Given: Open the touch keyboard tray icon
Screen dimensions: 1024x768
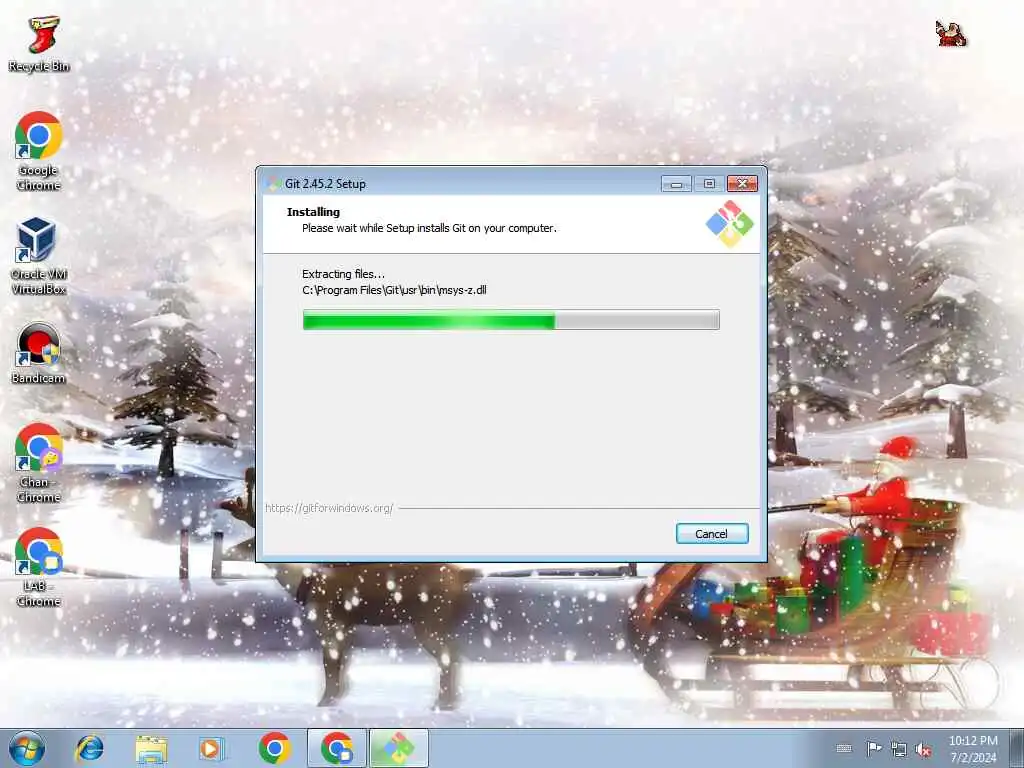Looking at the screenshot, I should click(844, 748).
